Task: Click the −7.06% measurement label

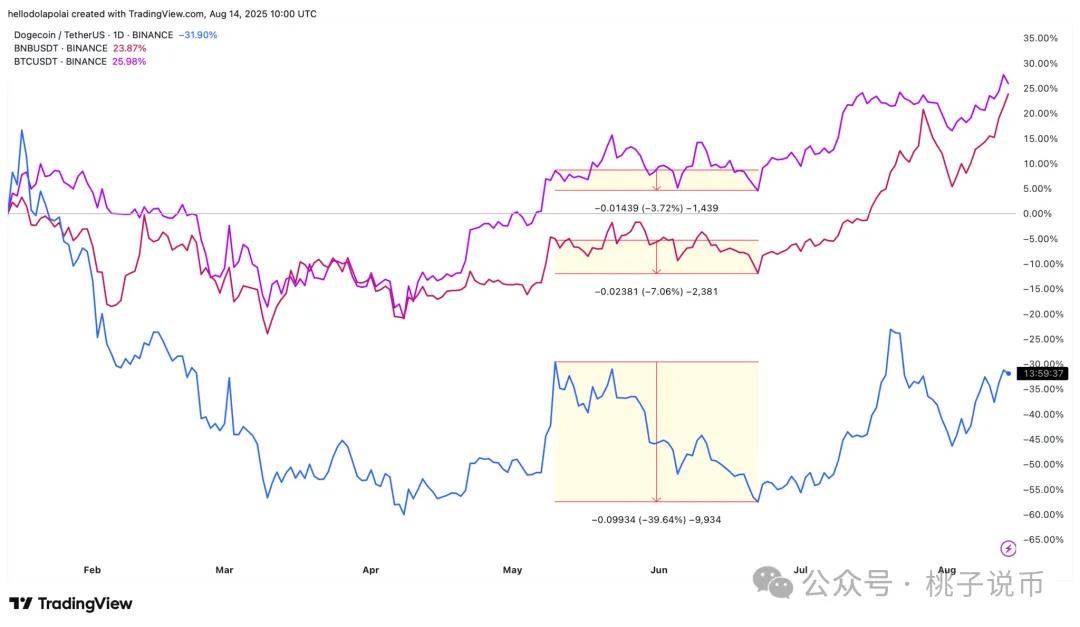Action: pos(656,291)
